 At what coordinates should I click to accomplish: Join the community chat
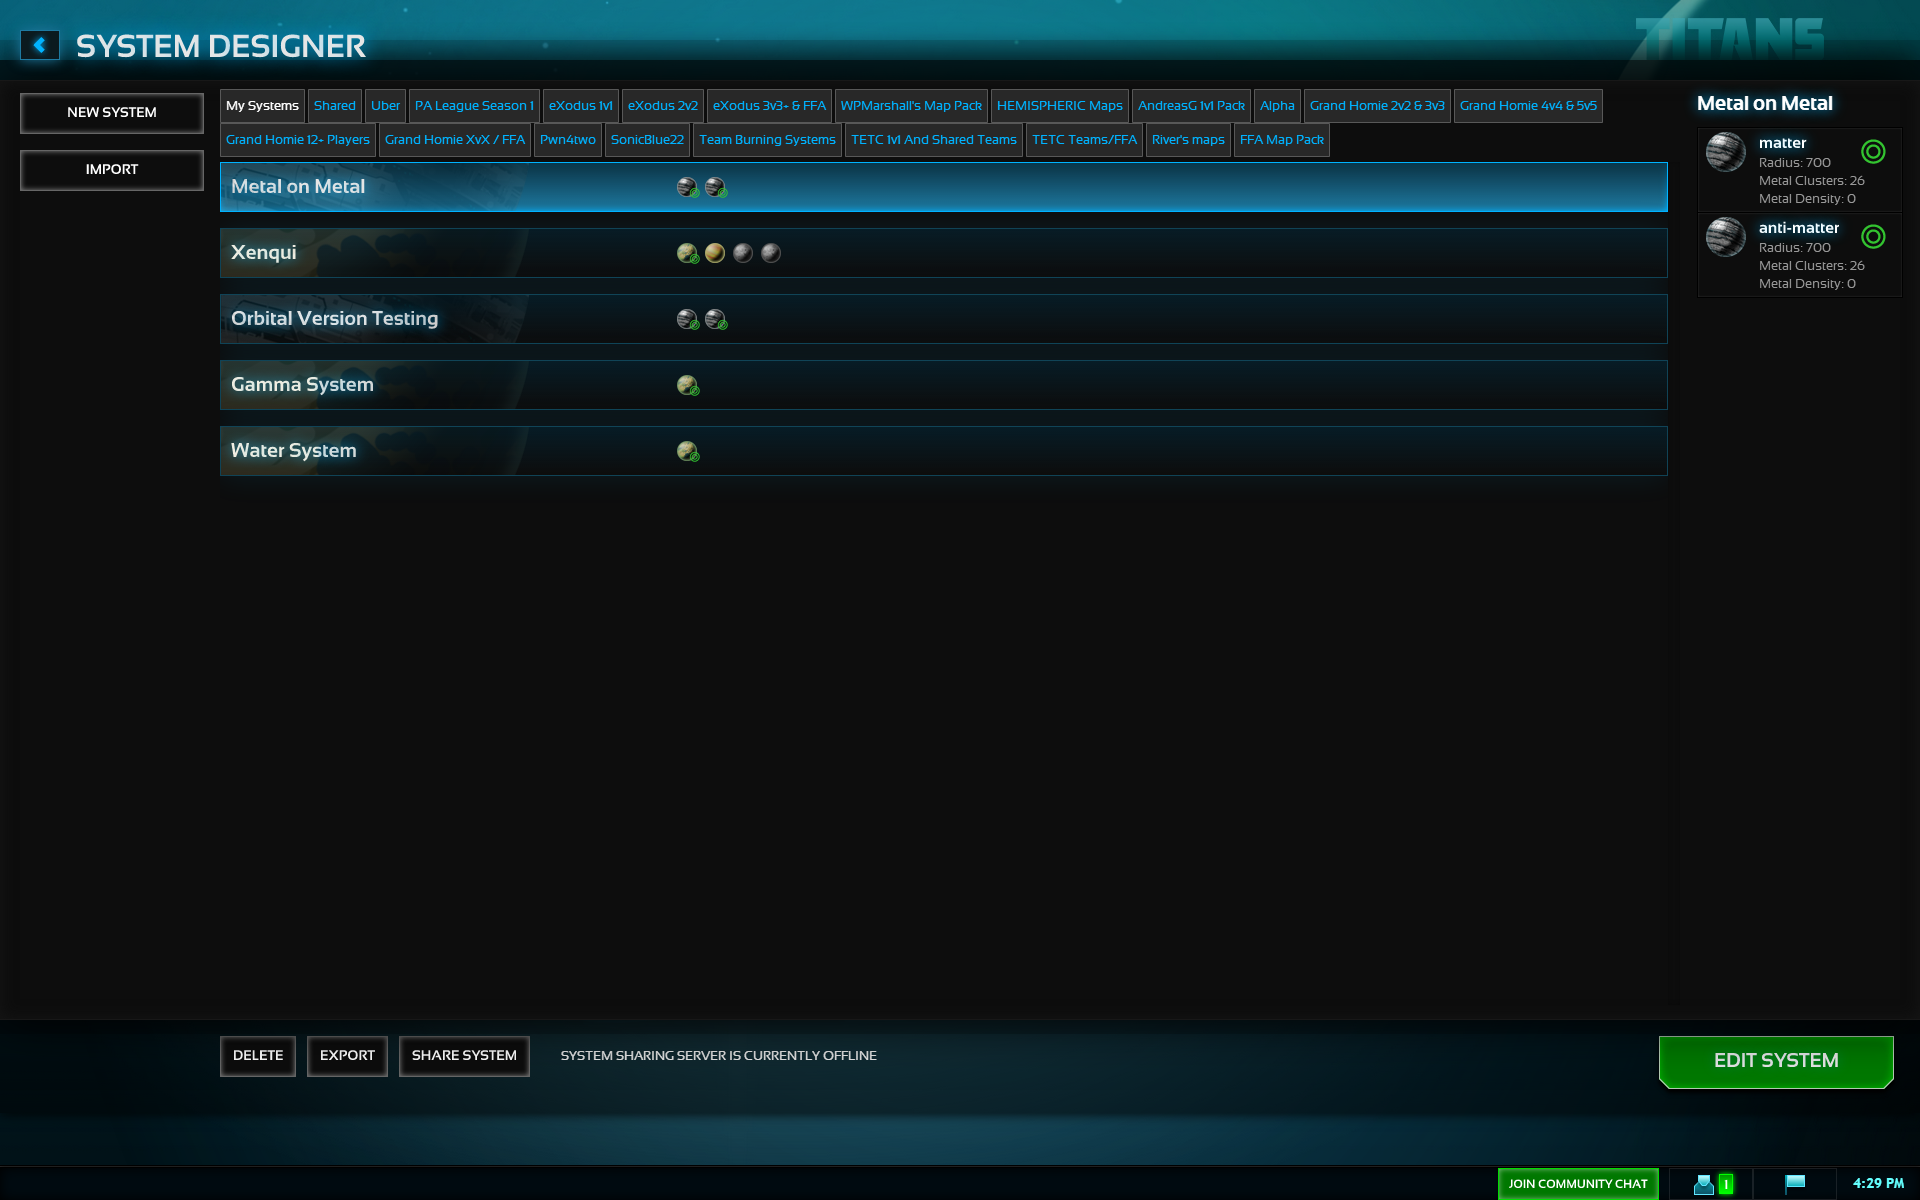coord(1577,1184)
